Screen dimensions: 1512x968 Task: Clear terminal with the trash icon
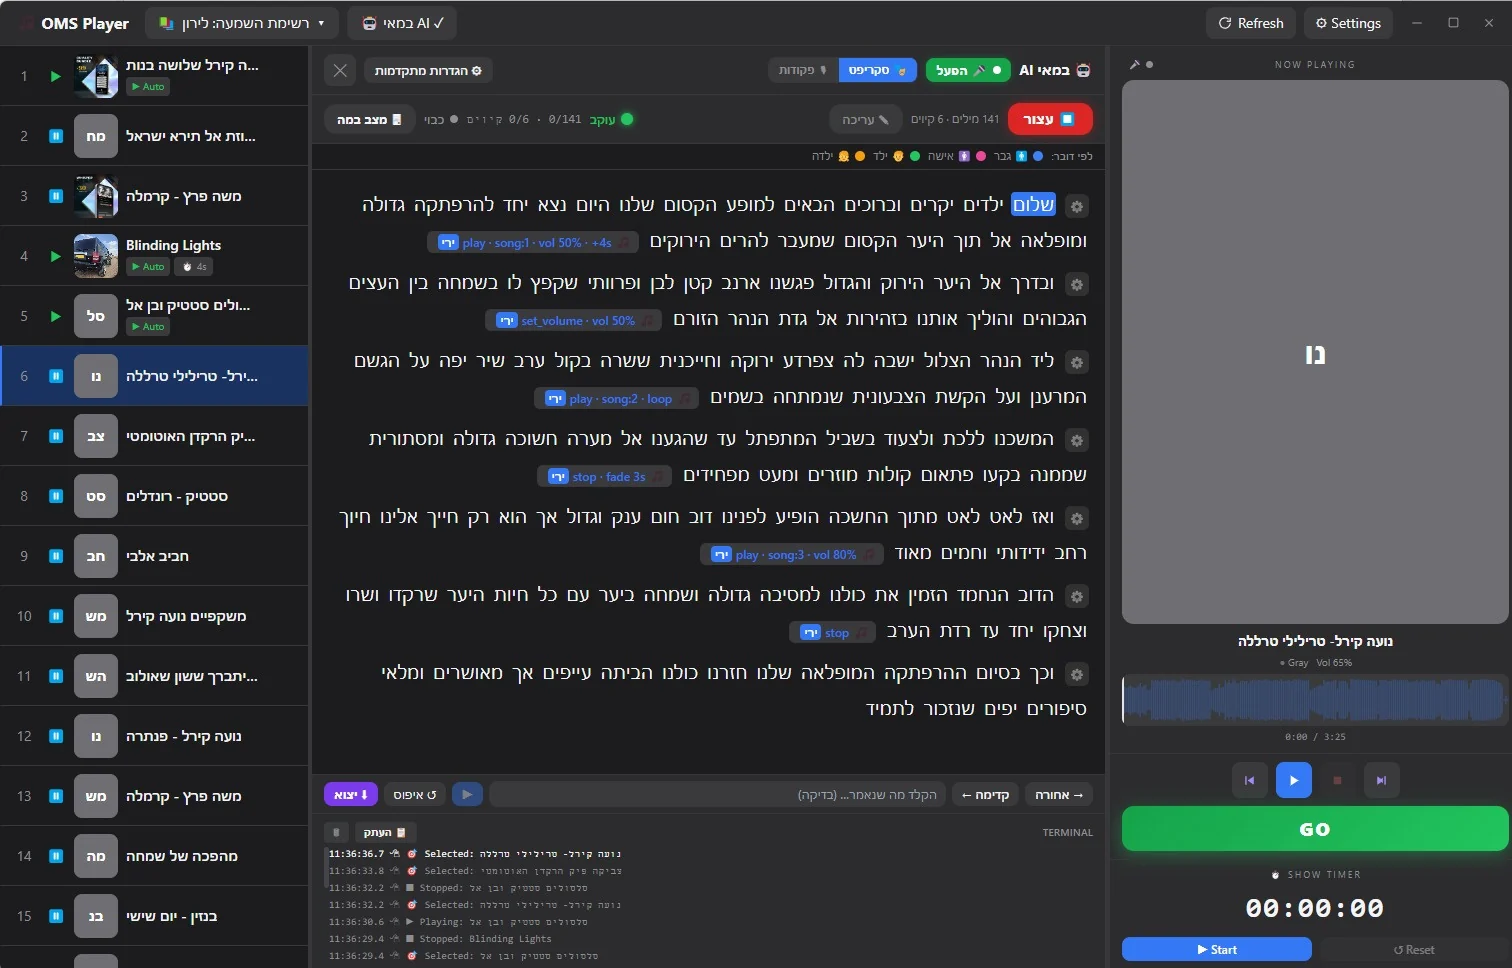(x=336, y=832)
